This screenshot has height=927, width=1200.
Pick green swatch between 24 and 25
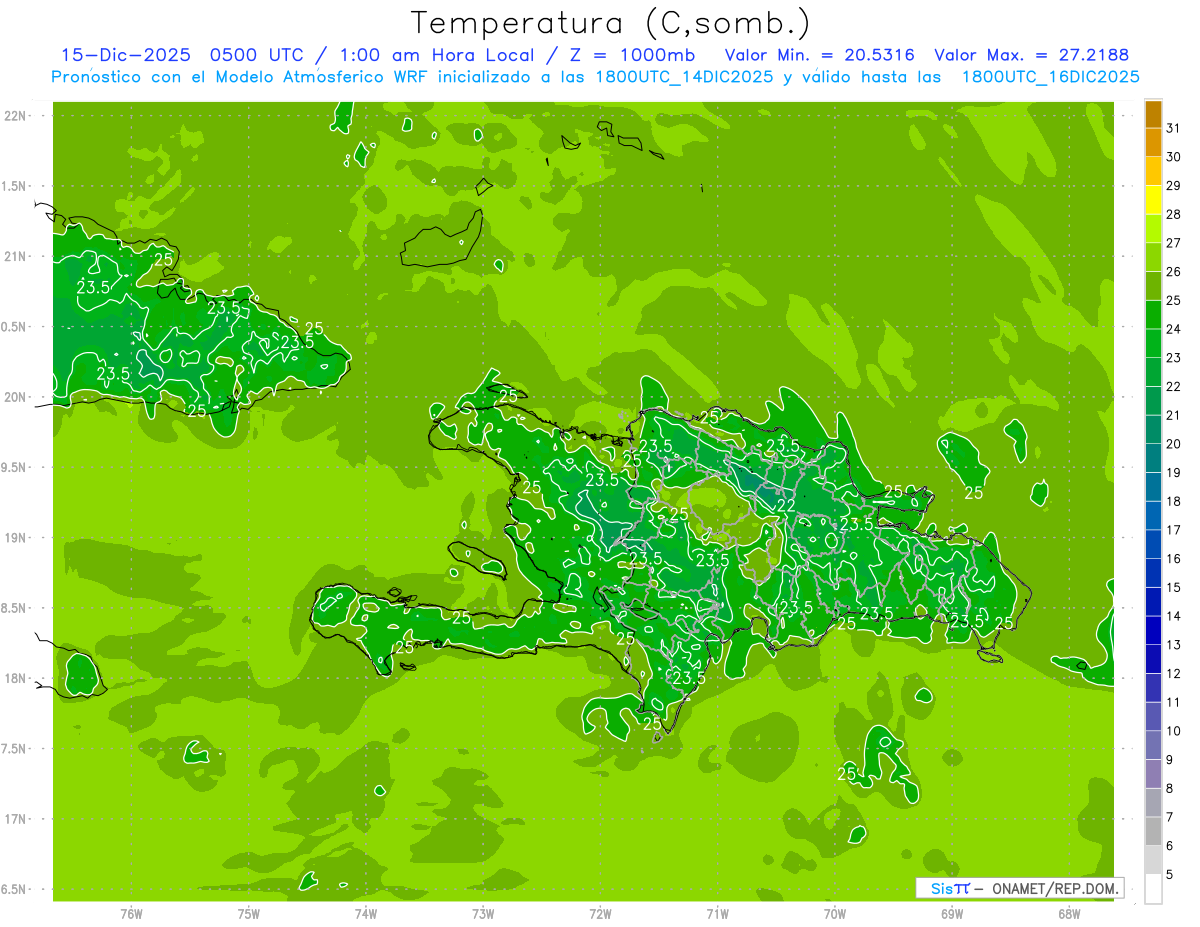(x=1153, y=315)
